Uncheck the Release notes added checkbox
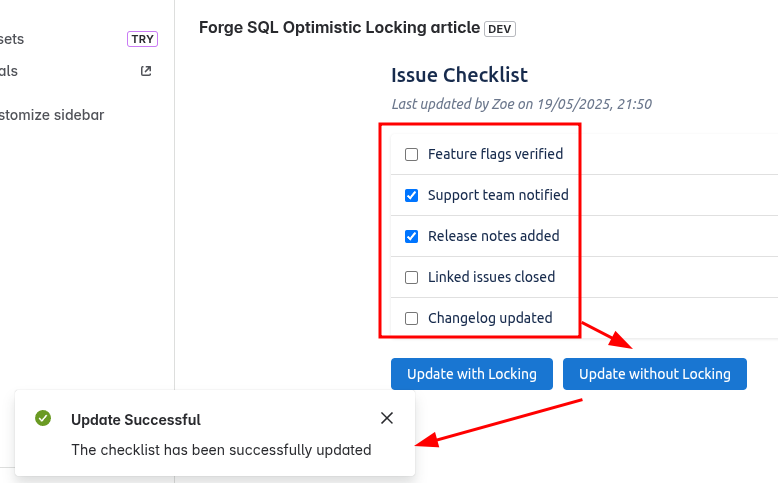Image resolution: width=778 pixels, height=483 pixels. coord(411,236)
